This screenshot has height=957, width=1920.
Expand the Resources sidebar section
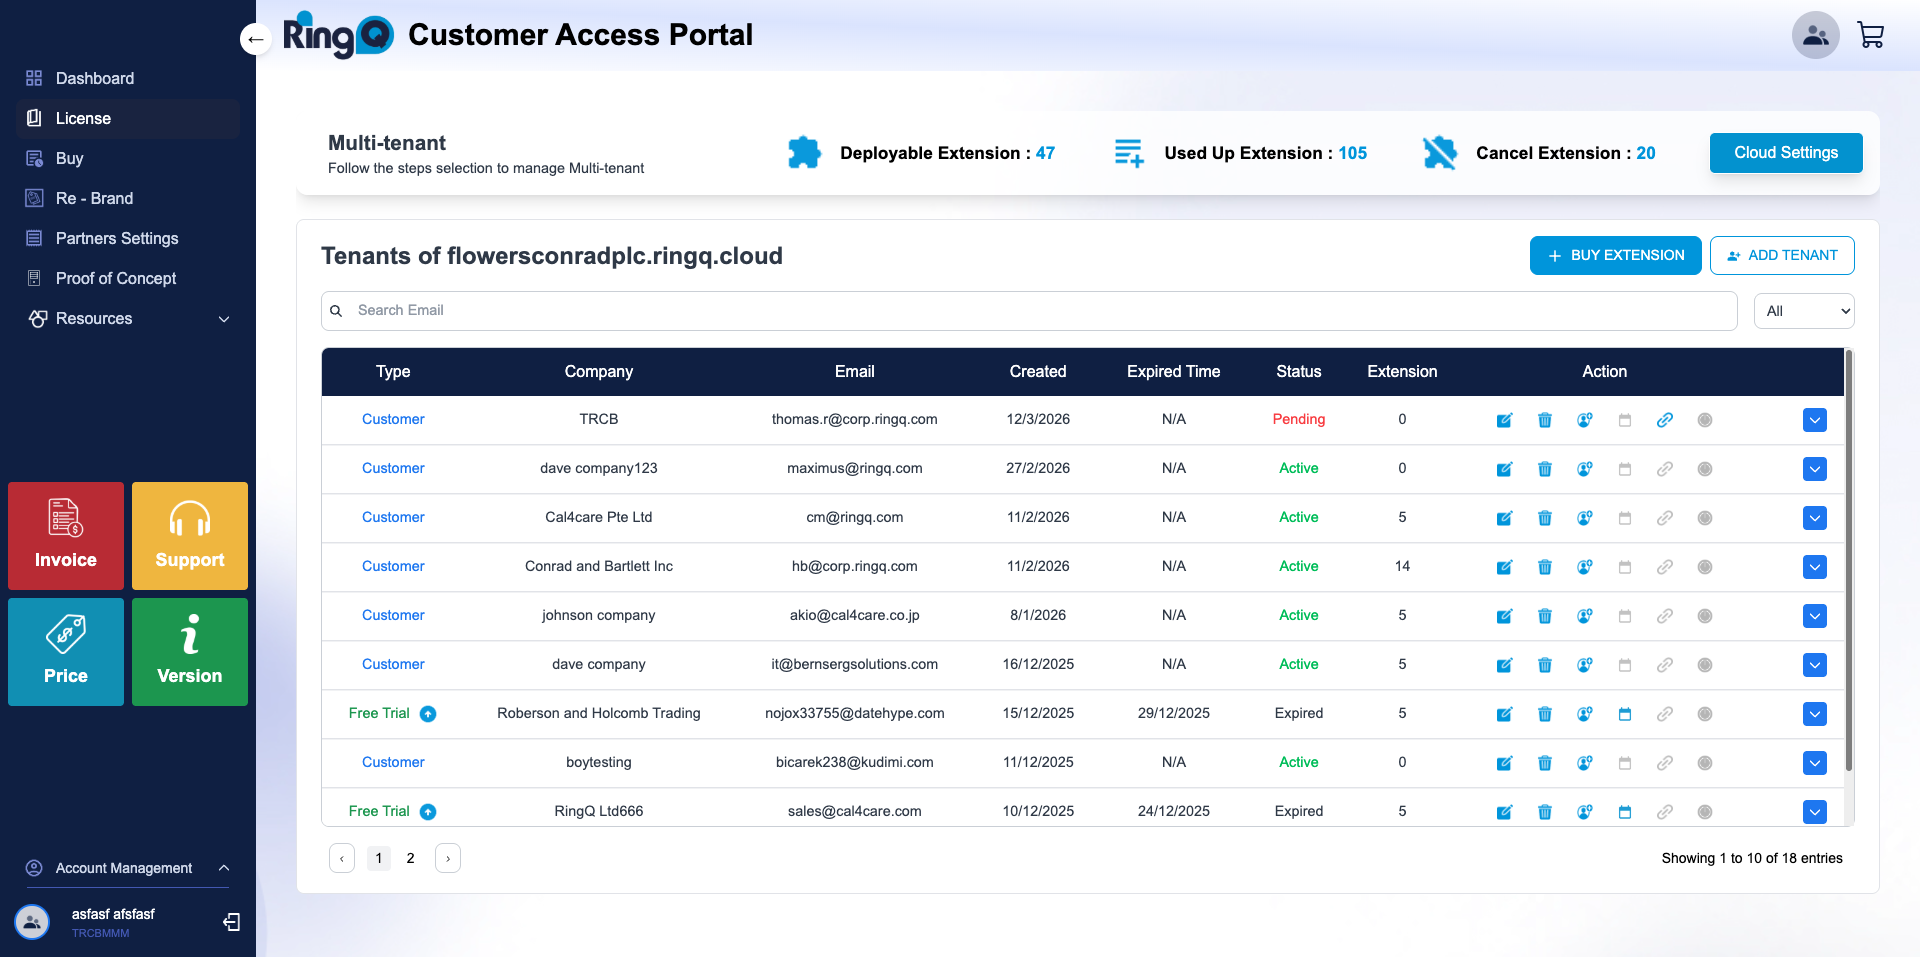(x=128, y=318)
